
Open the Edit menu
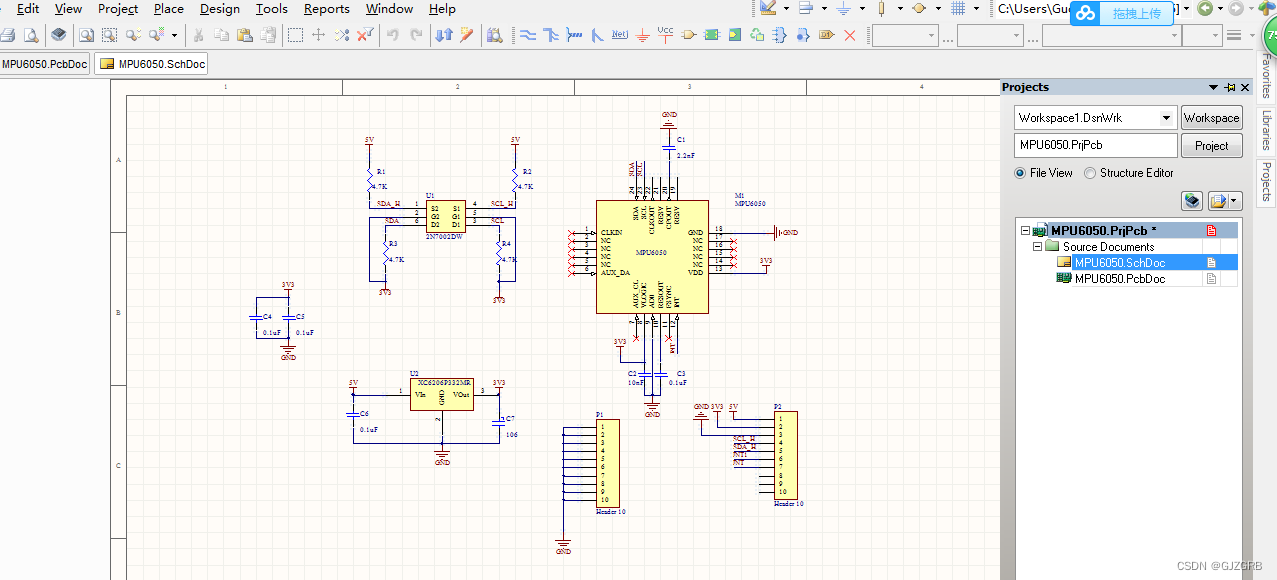click(x=28, y=9)
